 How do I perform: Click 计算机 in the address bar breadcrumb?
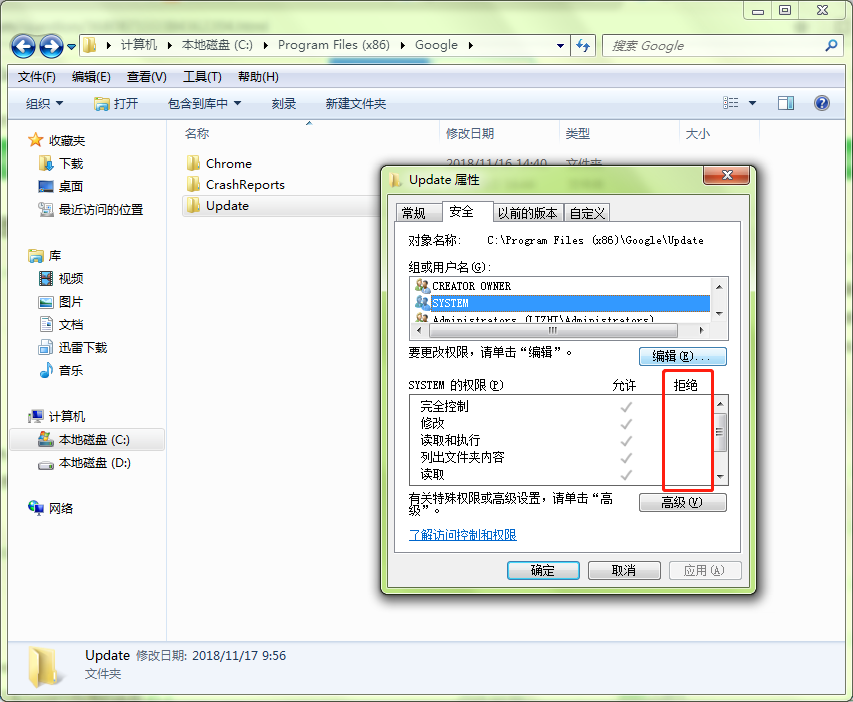point(139,45)
